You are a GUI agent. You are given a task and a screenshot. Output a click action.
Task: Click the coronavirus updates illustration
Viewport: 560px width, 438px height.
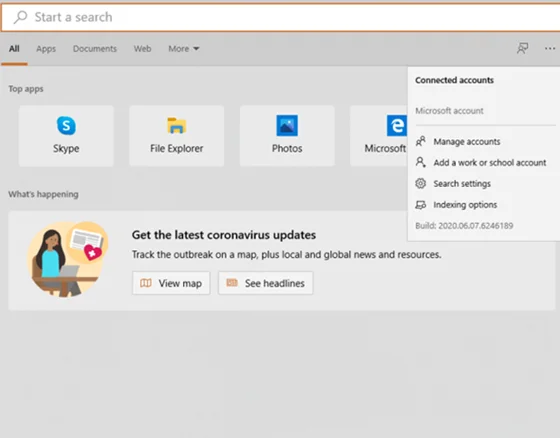pos(67,259)
